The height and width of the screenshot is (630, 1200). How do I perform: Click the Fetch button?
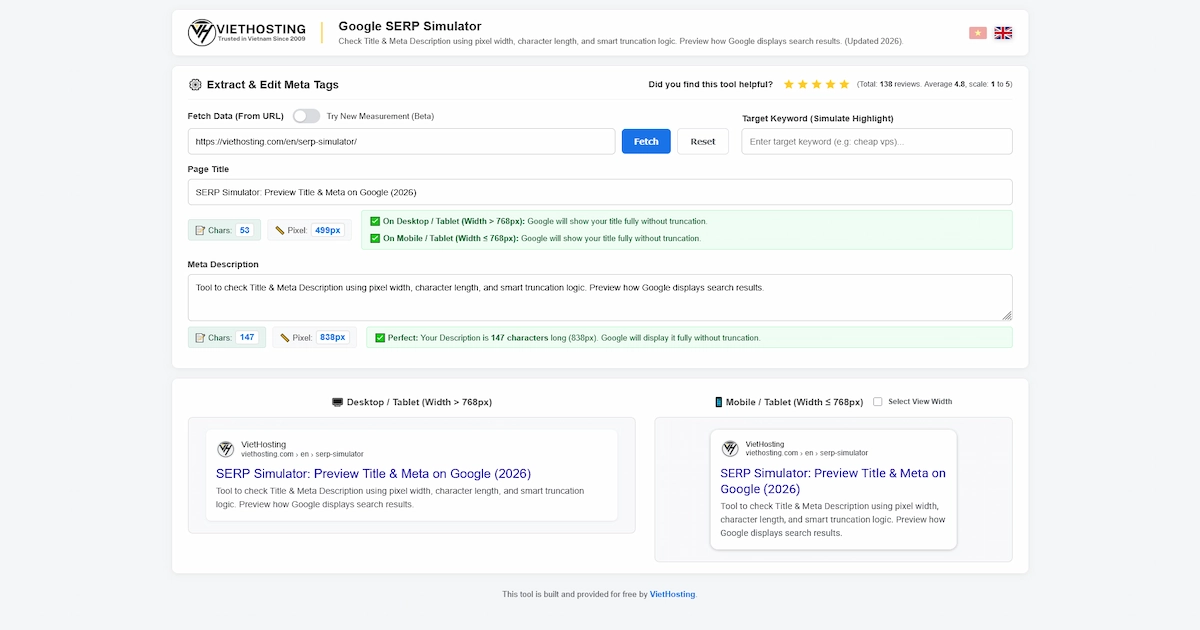[646, 141]
